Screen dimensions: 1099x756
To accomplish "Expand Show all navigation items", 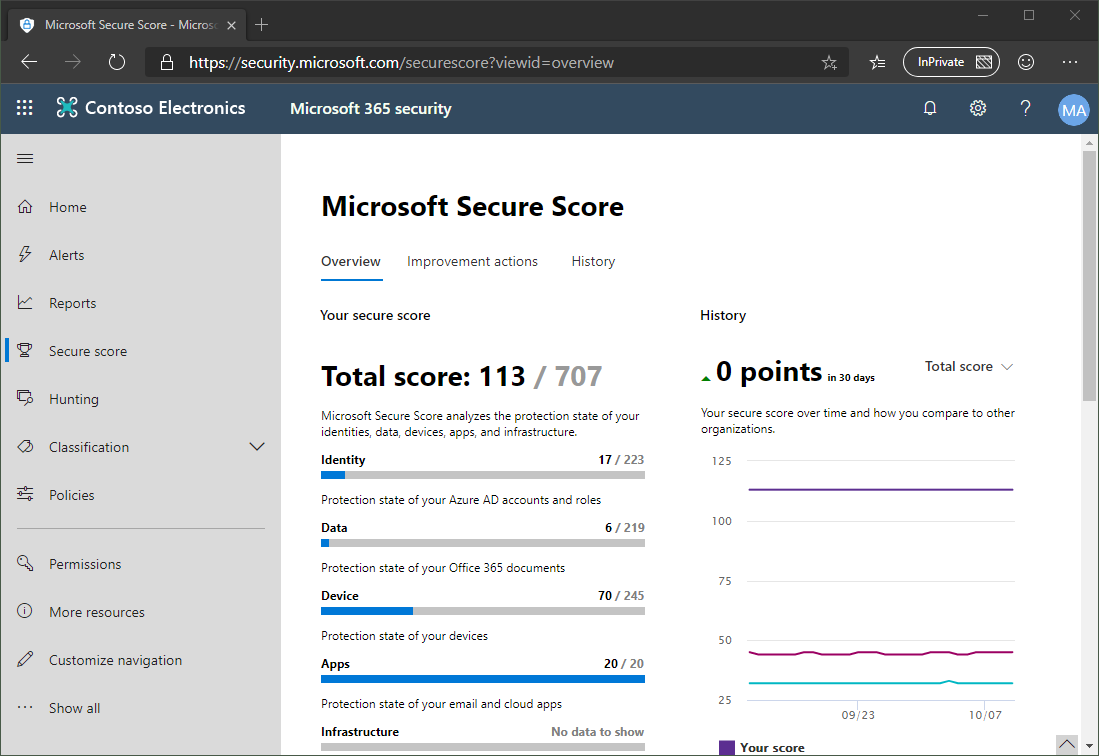I will [74, 708].
